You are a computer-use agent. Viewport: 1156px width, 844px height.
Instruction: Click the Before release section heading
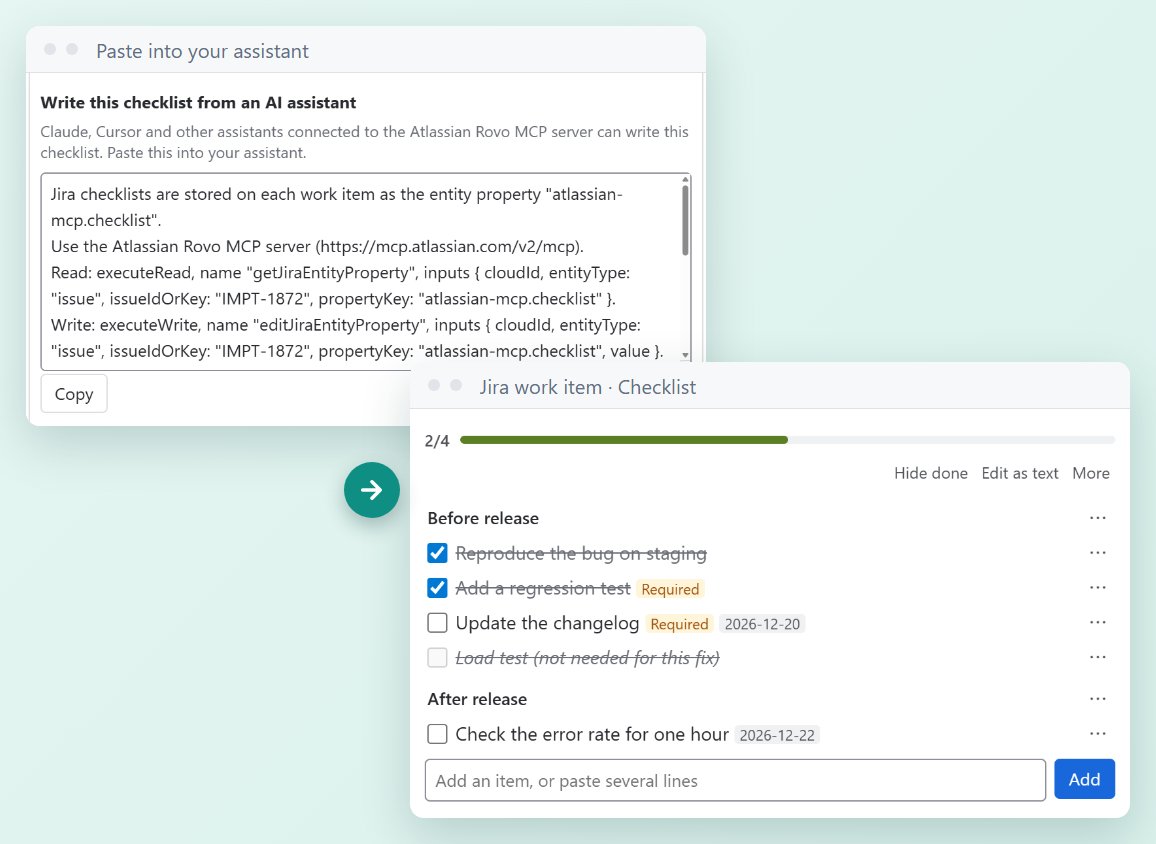[x=483, y=518]
